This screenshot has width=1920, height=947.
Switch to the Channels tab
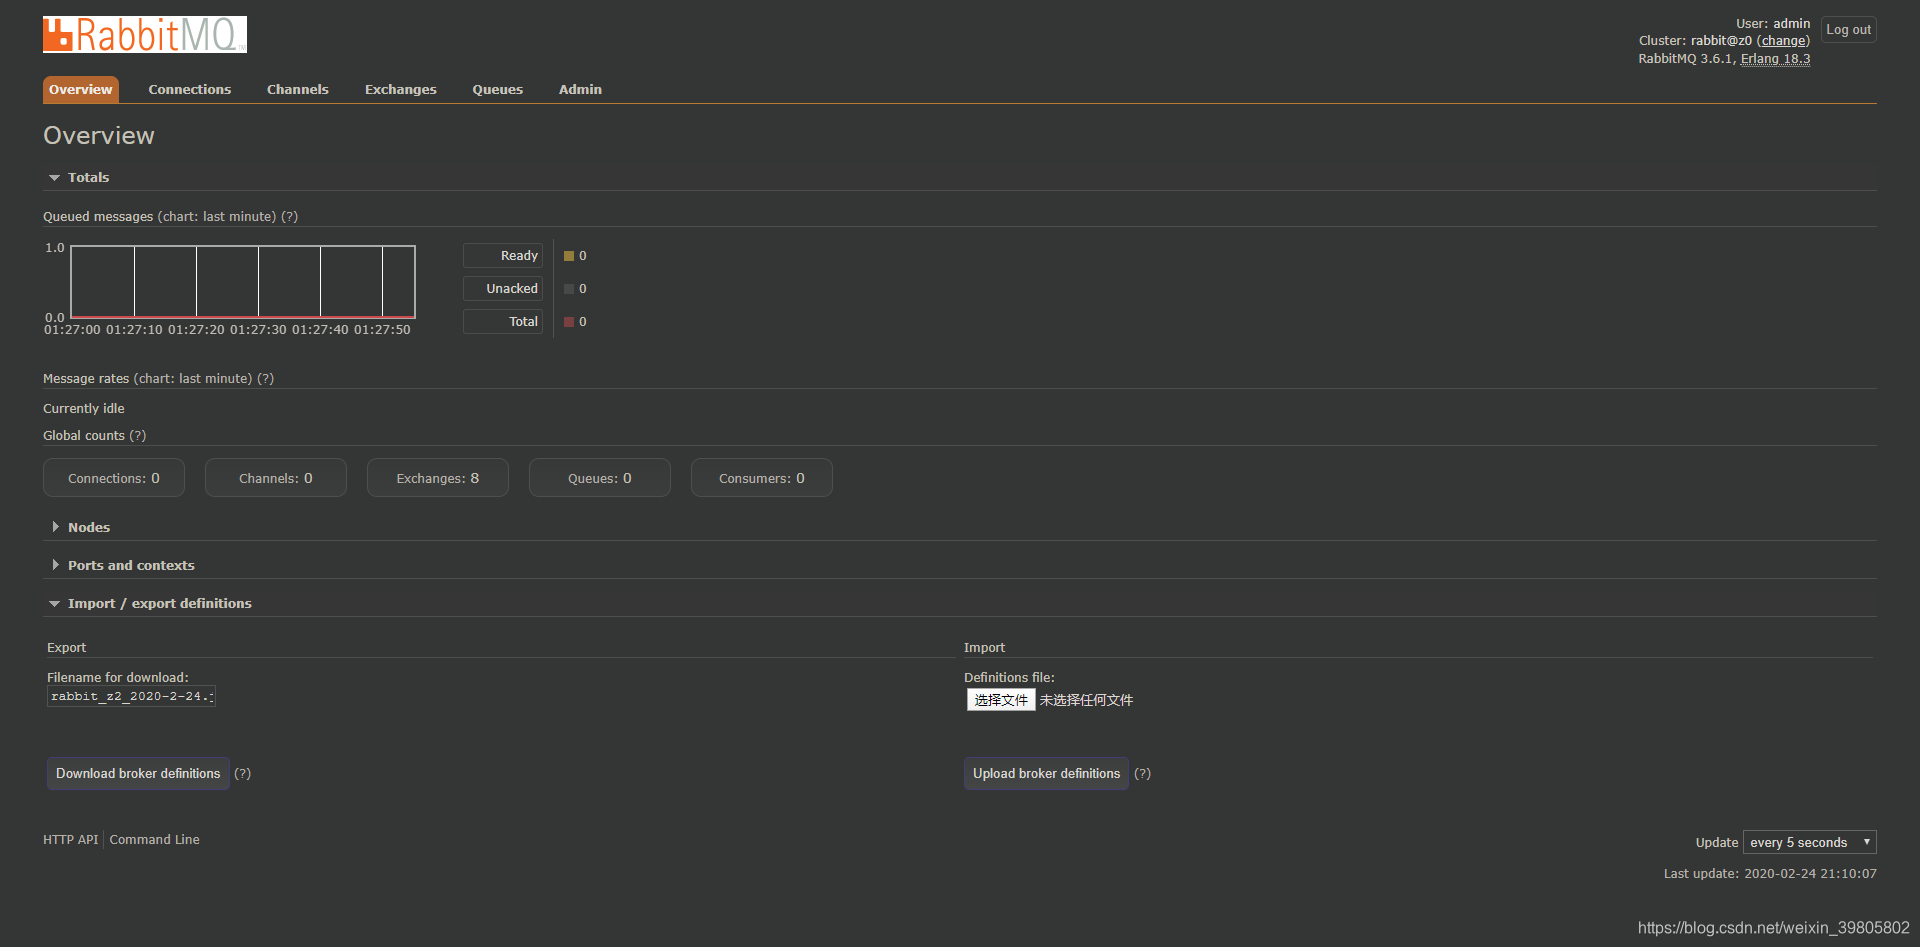pos(298,90)
